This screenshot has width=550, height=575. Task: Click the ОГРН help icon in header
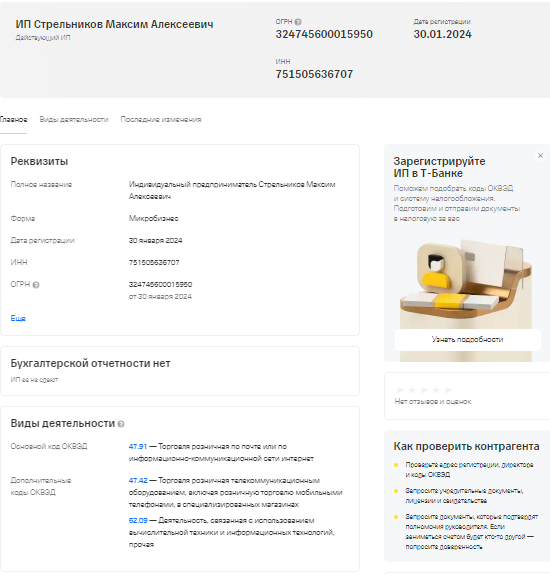coord(298,22)
